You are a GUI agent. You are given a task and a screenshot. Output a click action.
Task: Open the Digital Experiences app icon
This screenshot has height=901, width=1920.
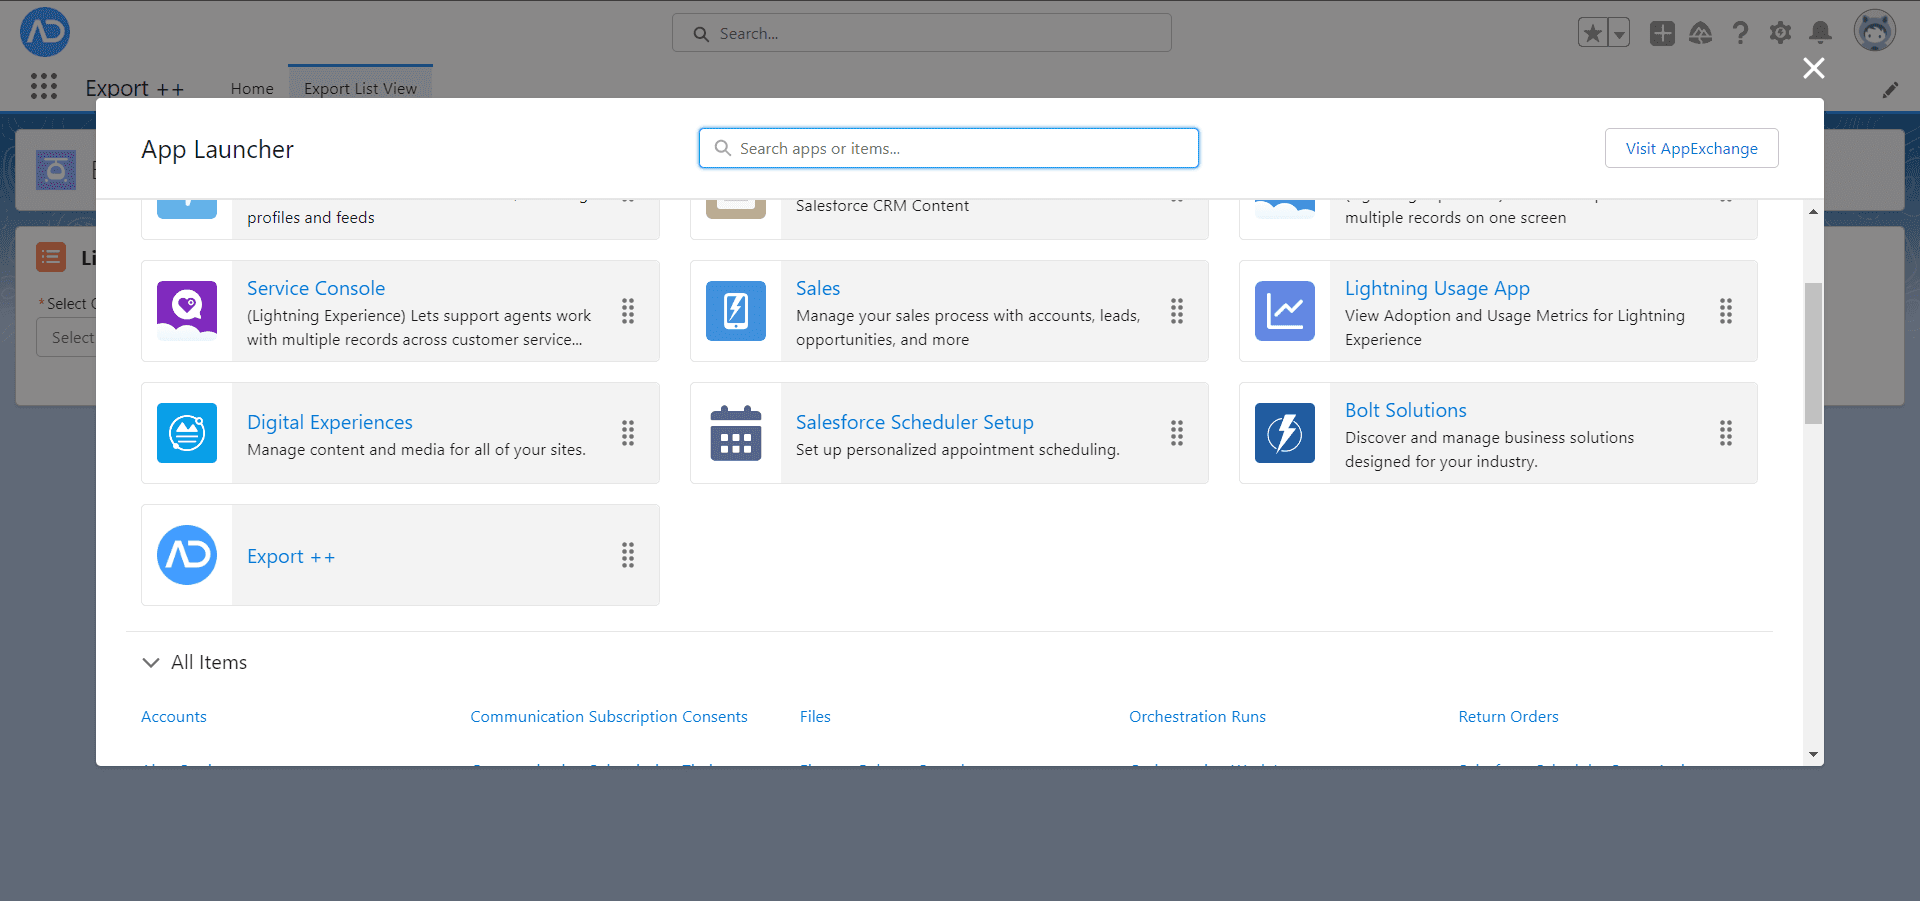187,433
